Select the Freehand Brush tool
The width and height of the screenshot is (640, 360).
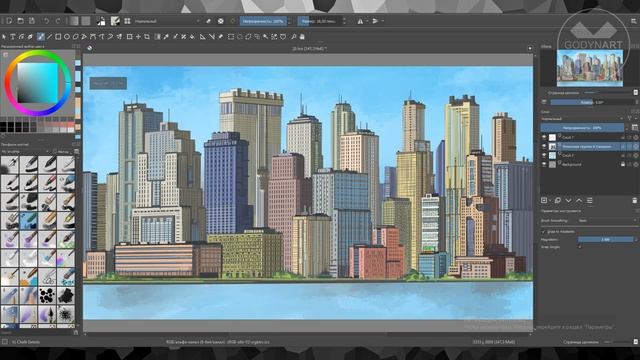click(40, 37)
